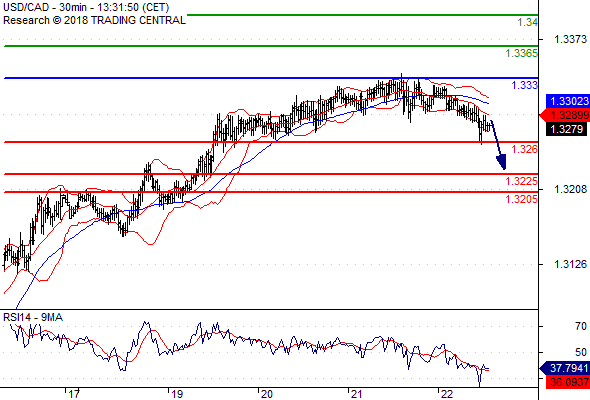Image resolution: width=590 pixels, height=400 pixels.
Task: Click the 1.3126 price axis value
Action: (570, 264)
